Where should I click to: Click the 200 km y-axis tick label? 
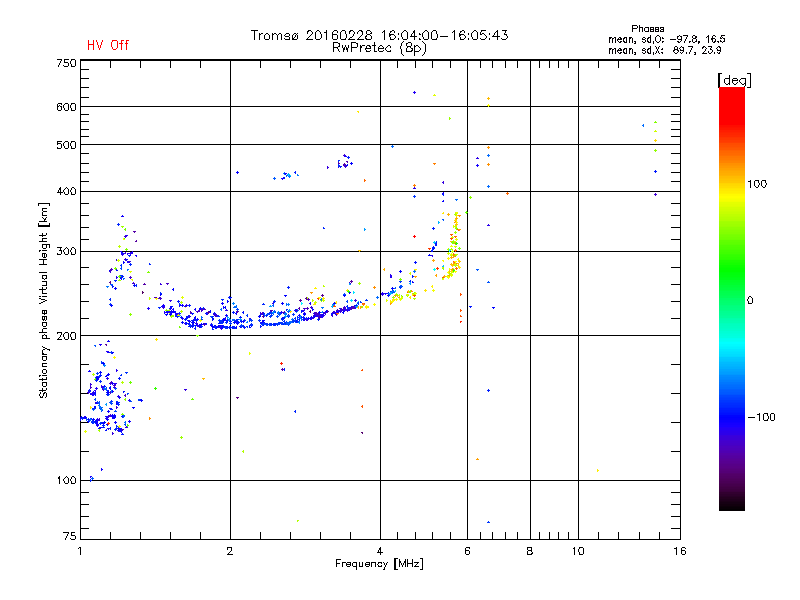[66, 336]
